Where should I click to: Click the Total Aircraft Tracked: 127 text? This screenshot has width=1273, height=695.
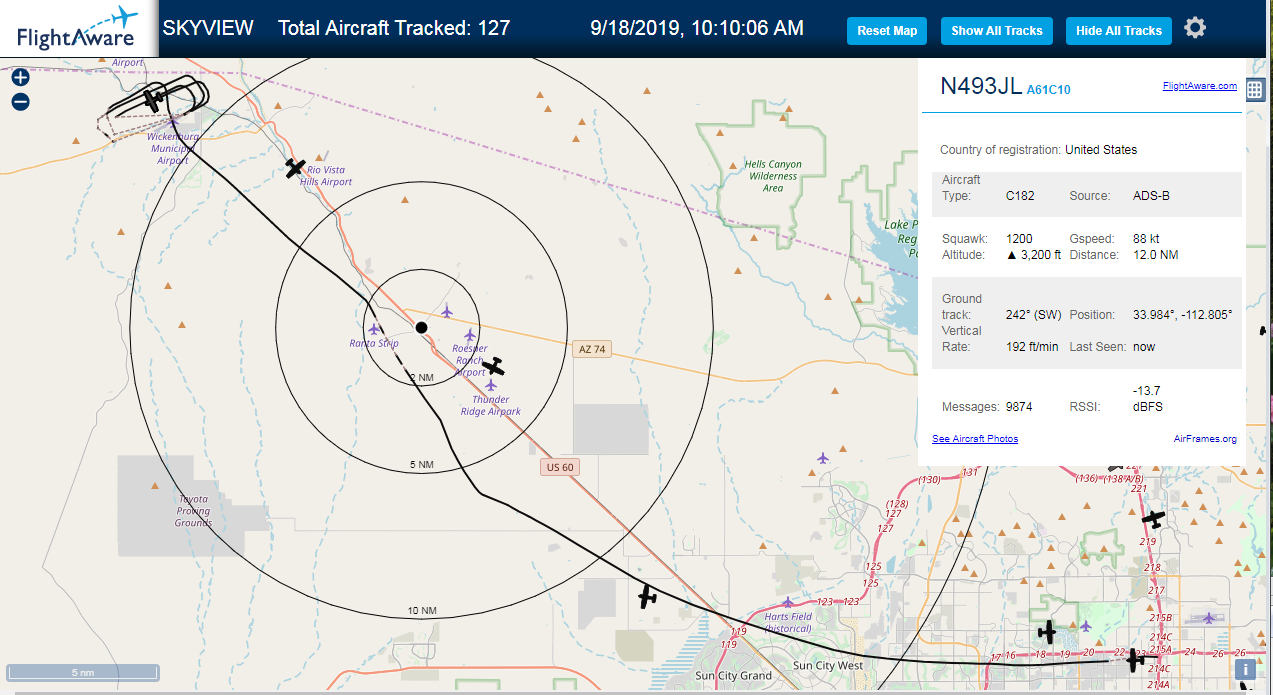coord(394,28)
